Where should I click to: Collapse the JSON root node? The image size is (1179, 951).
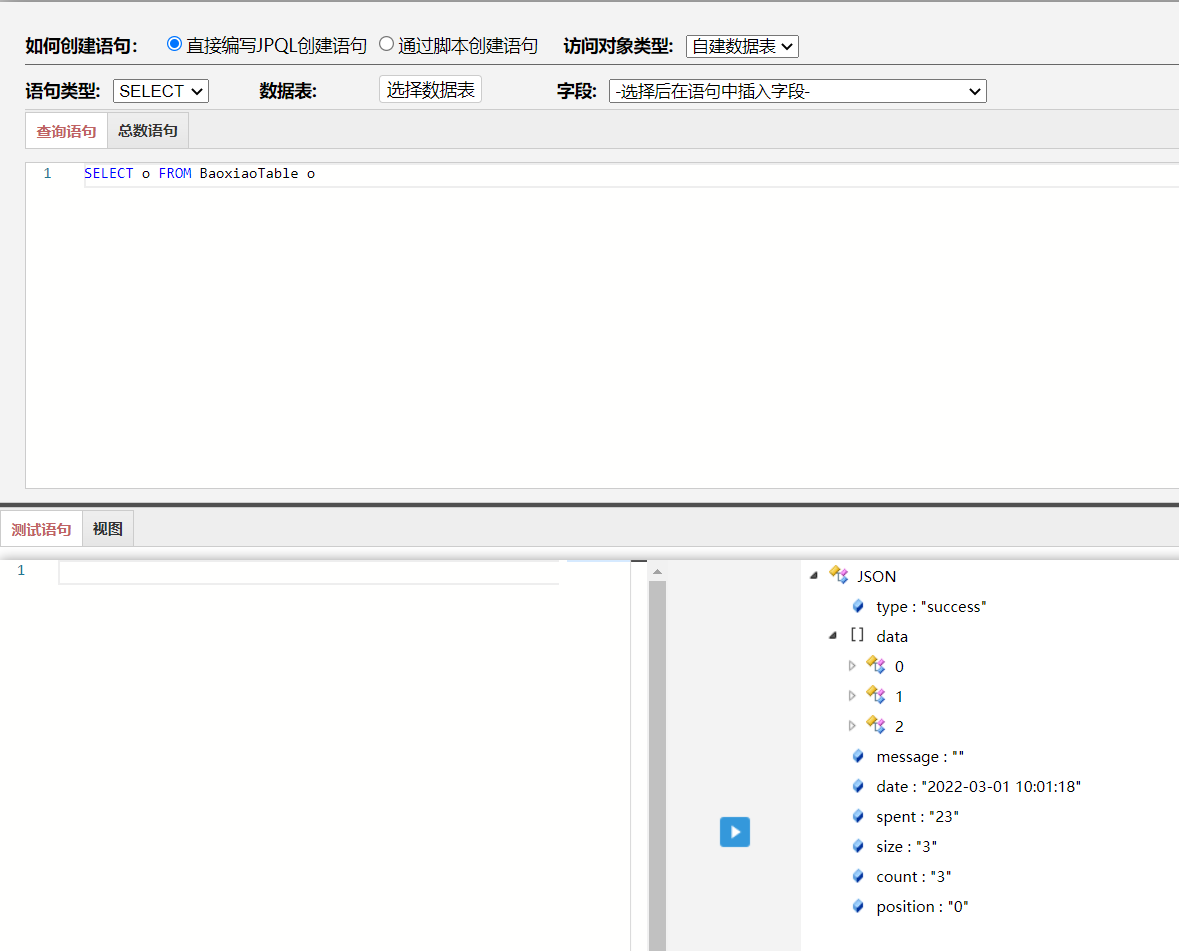[x=814, y=576]
